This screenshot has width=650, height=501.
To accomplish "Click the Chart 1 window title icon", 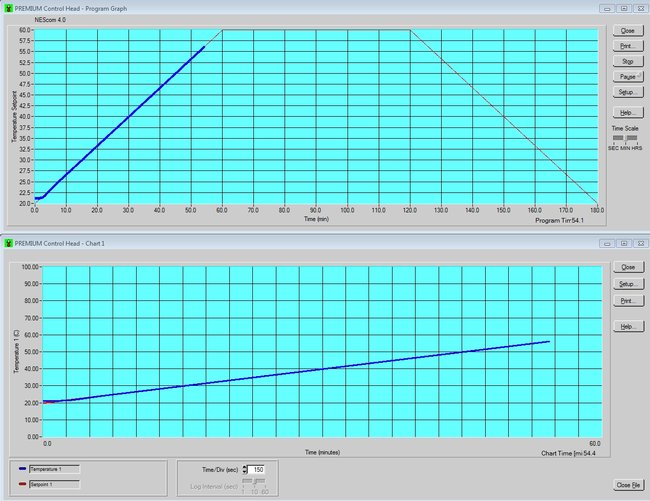I will pos(8,242).
